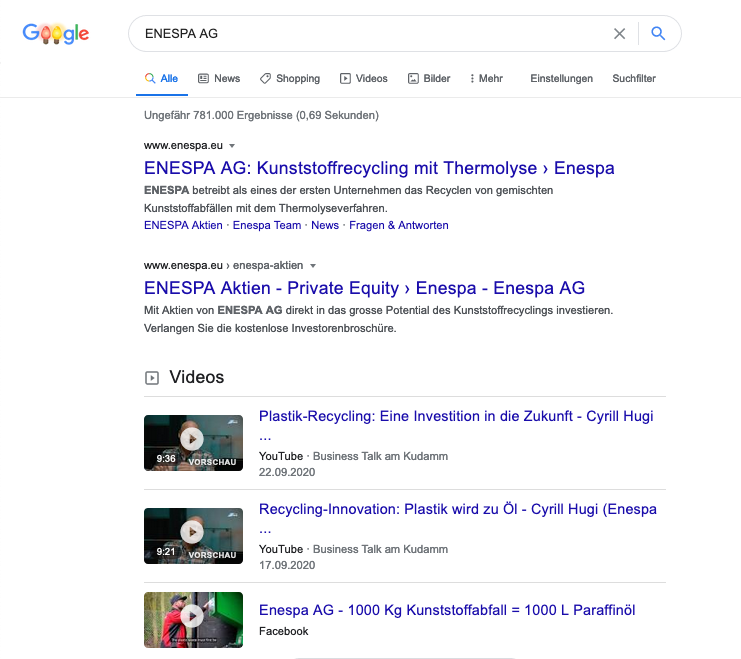
Task: Open the News sitelink under first result
Action: (325, 225)
